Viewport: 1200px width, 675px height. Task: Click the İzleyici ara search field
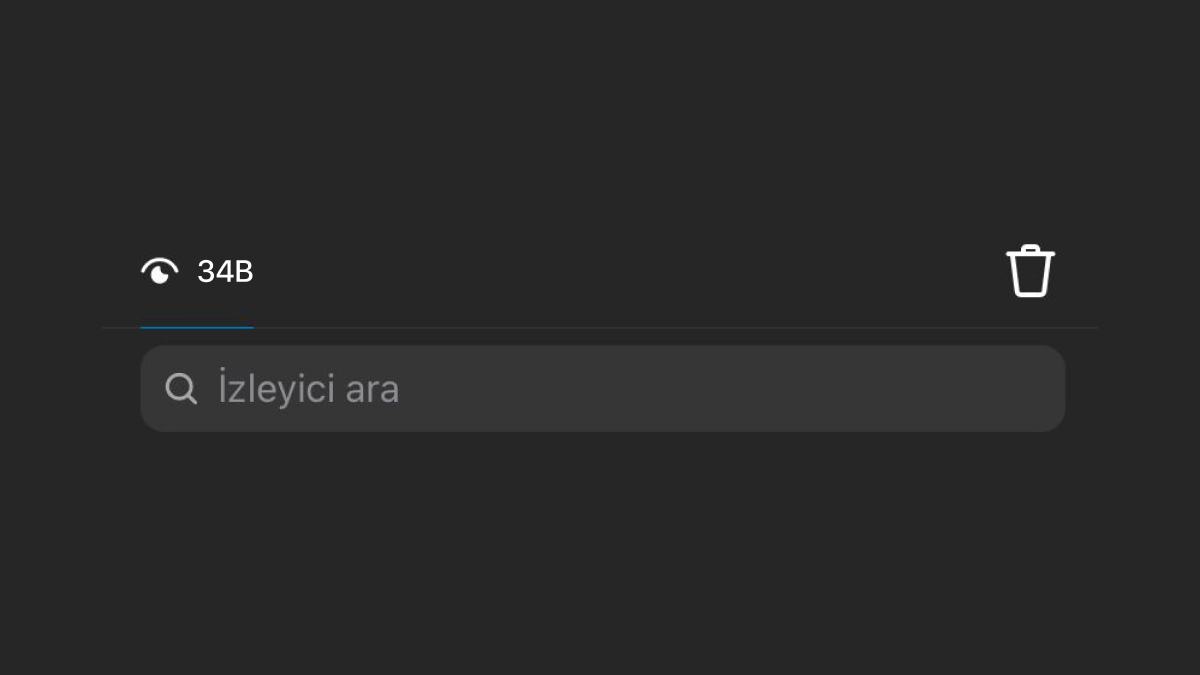click(602, 388)
